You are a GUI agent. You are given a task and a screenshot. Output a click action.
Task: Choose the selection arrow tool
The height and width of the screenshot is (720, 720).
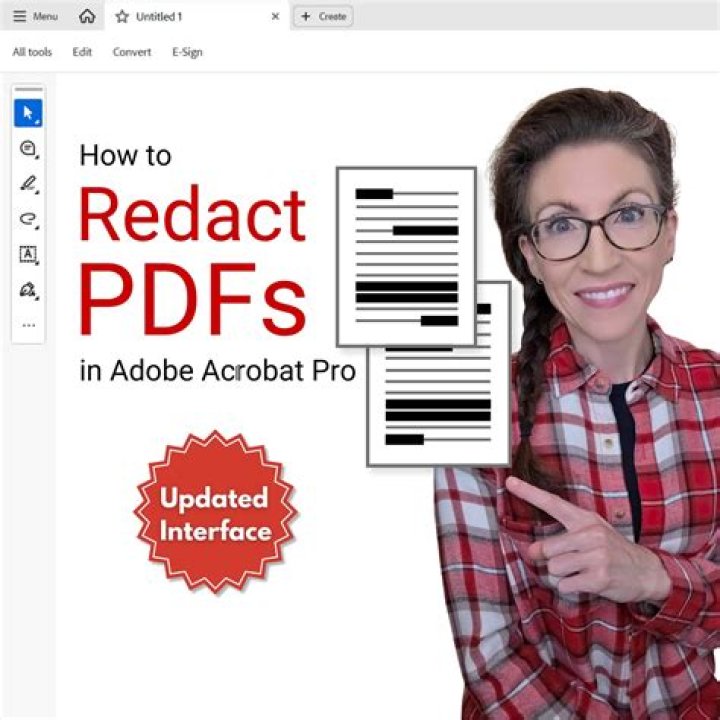point(28,113)
